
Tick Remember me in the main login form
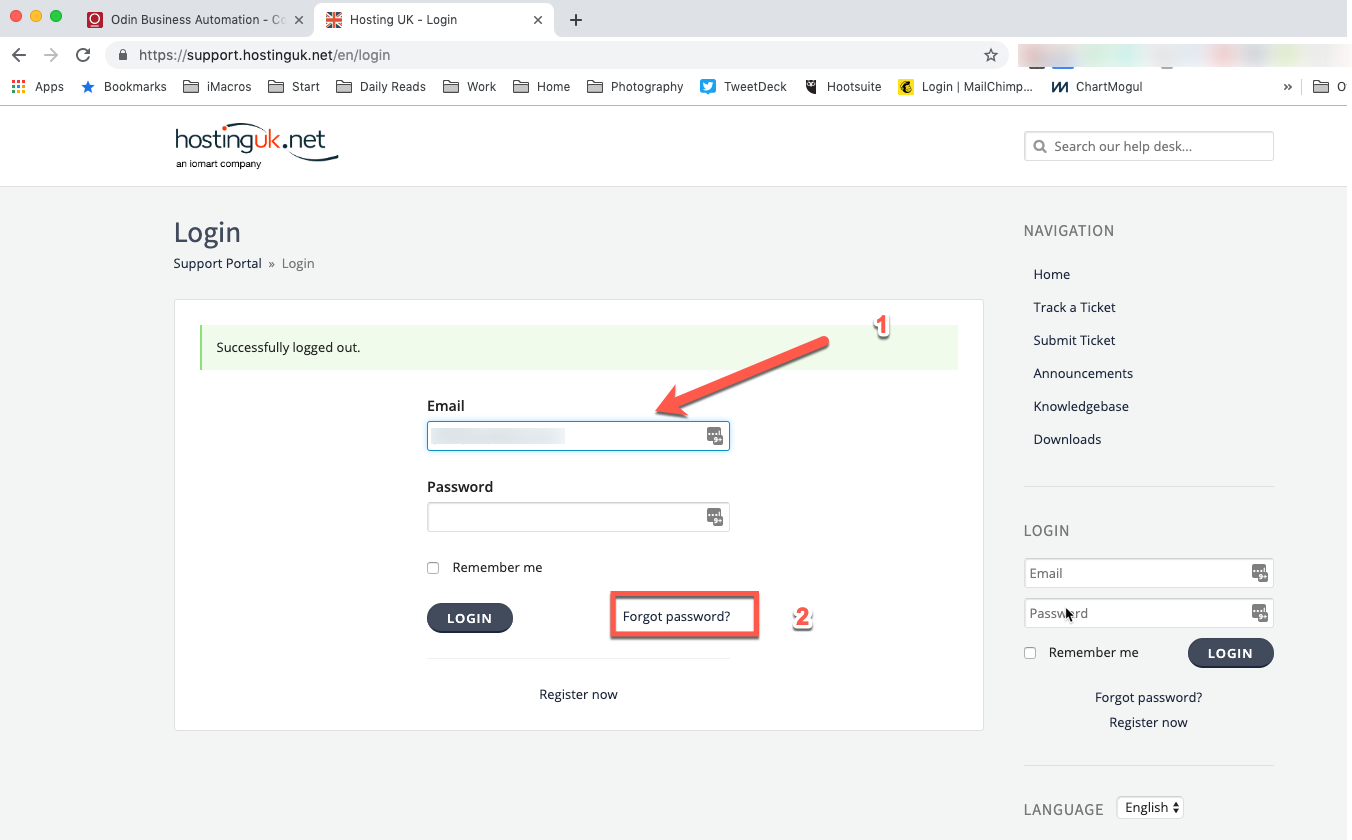point(433,568)
